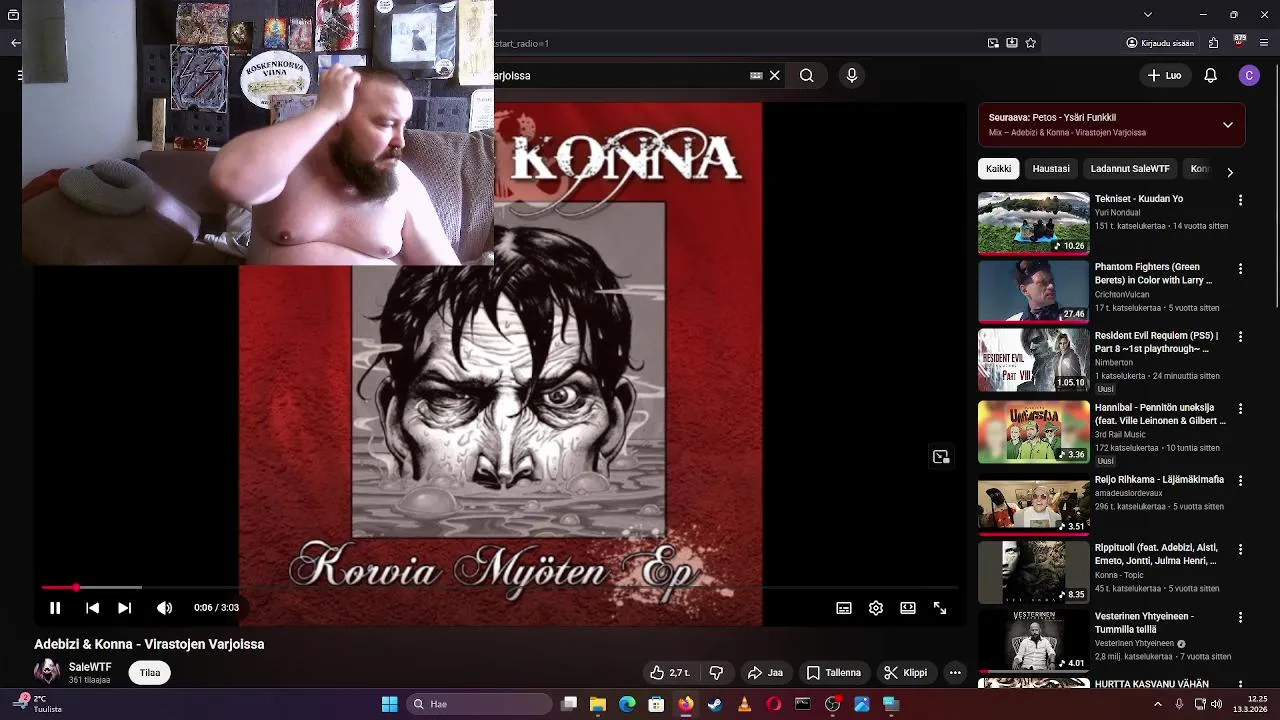
Task: Open Vesterinen Yhtyeineen - Tummilla teillä title
Action: point(1144,623)
